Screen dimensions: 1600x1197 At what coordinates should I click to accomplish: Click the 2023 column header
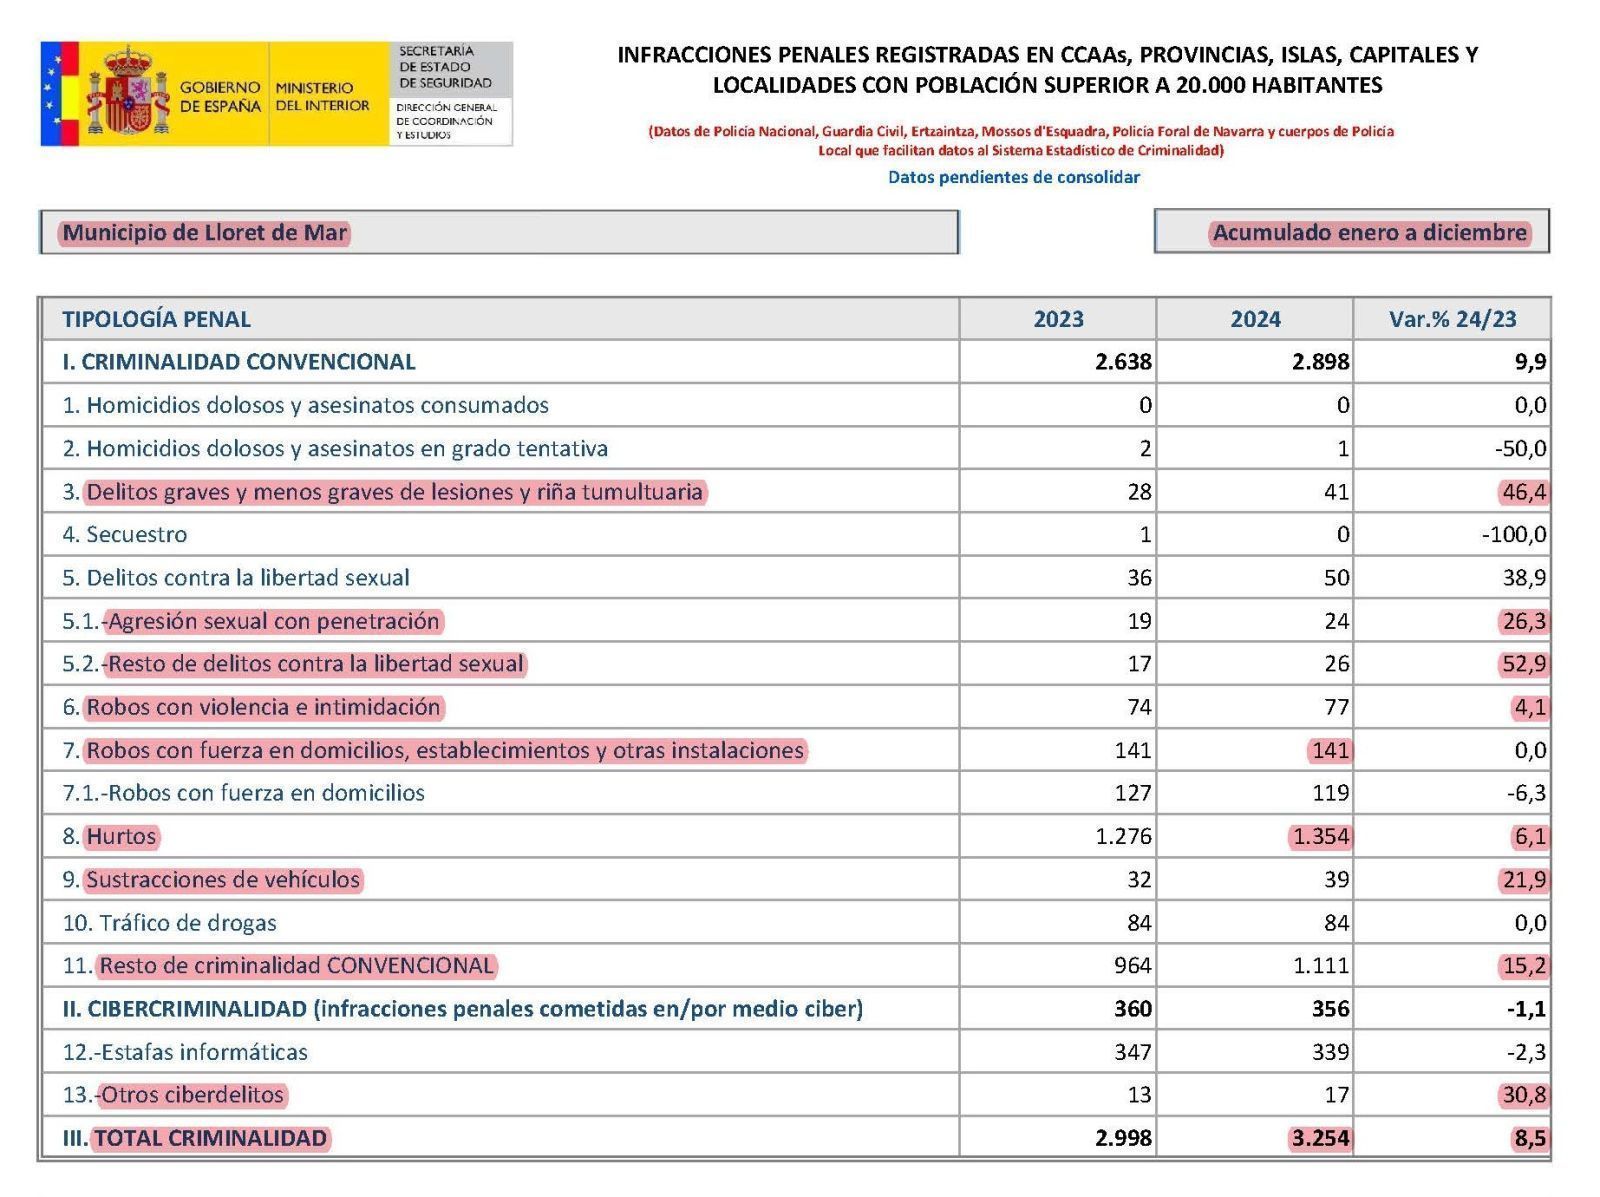click(1058, 319)
